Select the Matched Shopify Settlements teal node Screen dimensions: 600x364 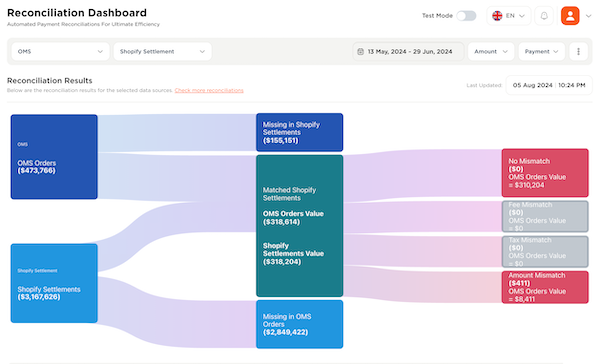coord(300,226)
